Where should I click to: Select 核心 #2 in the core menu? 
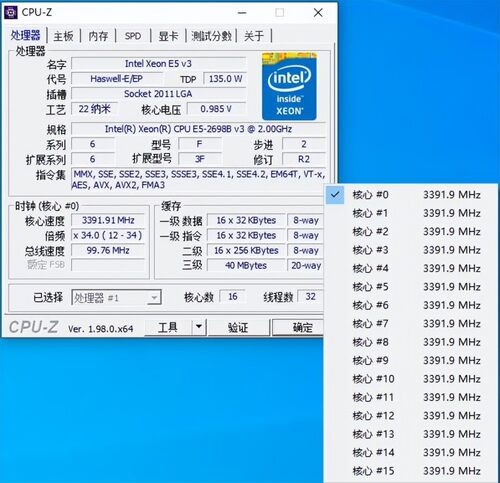click(x=410, y=231)
